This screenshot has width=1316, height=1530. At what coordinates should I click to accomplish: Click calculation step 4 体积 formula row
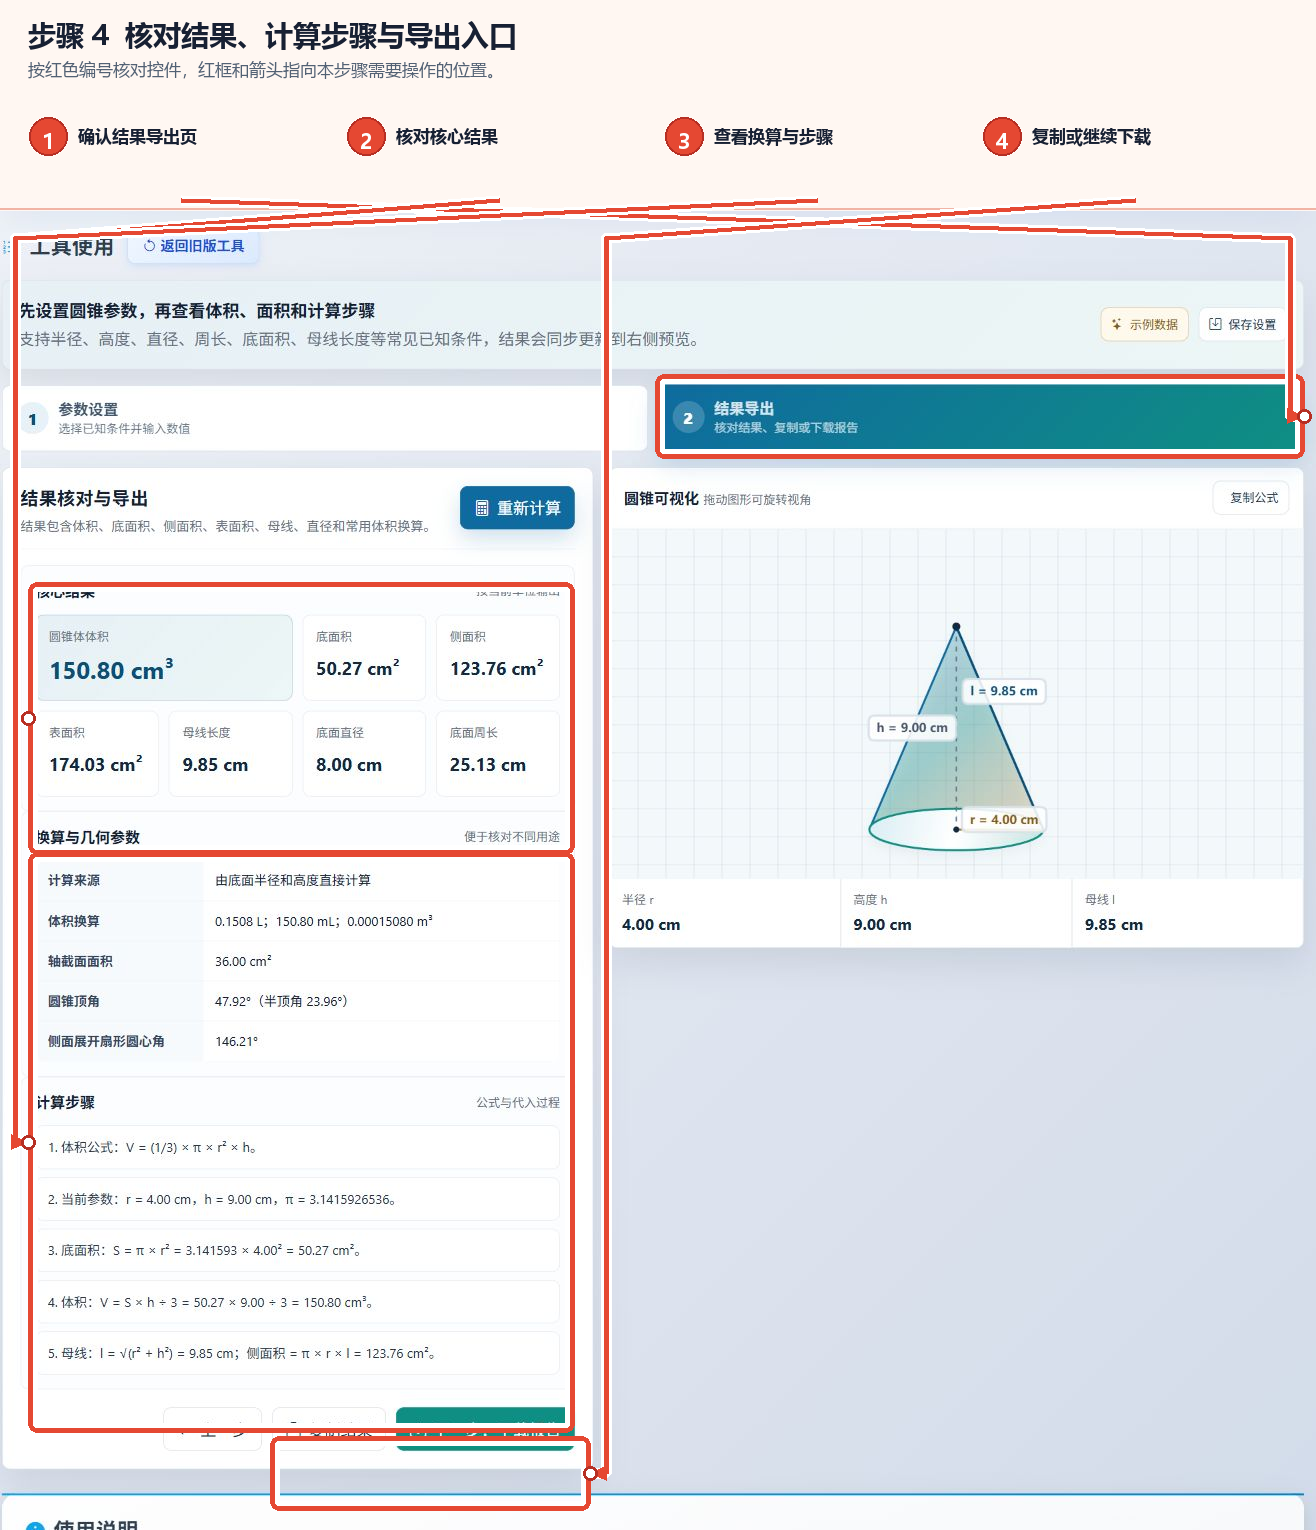(x=298, y=1302)
